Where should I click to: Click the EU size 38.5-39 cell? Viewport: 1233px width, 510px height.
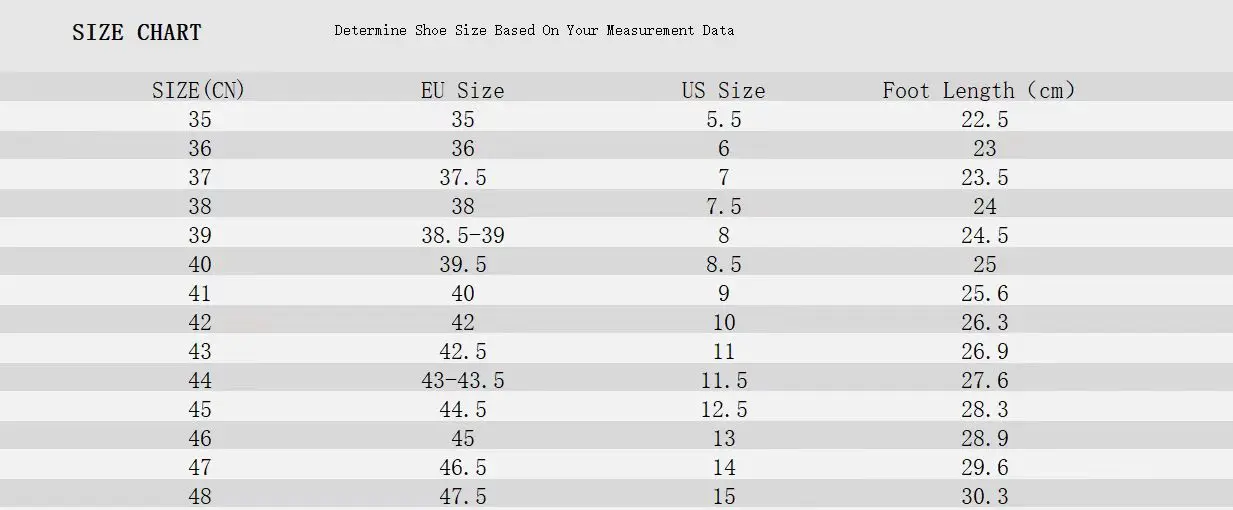tap(462, 235)
